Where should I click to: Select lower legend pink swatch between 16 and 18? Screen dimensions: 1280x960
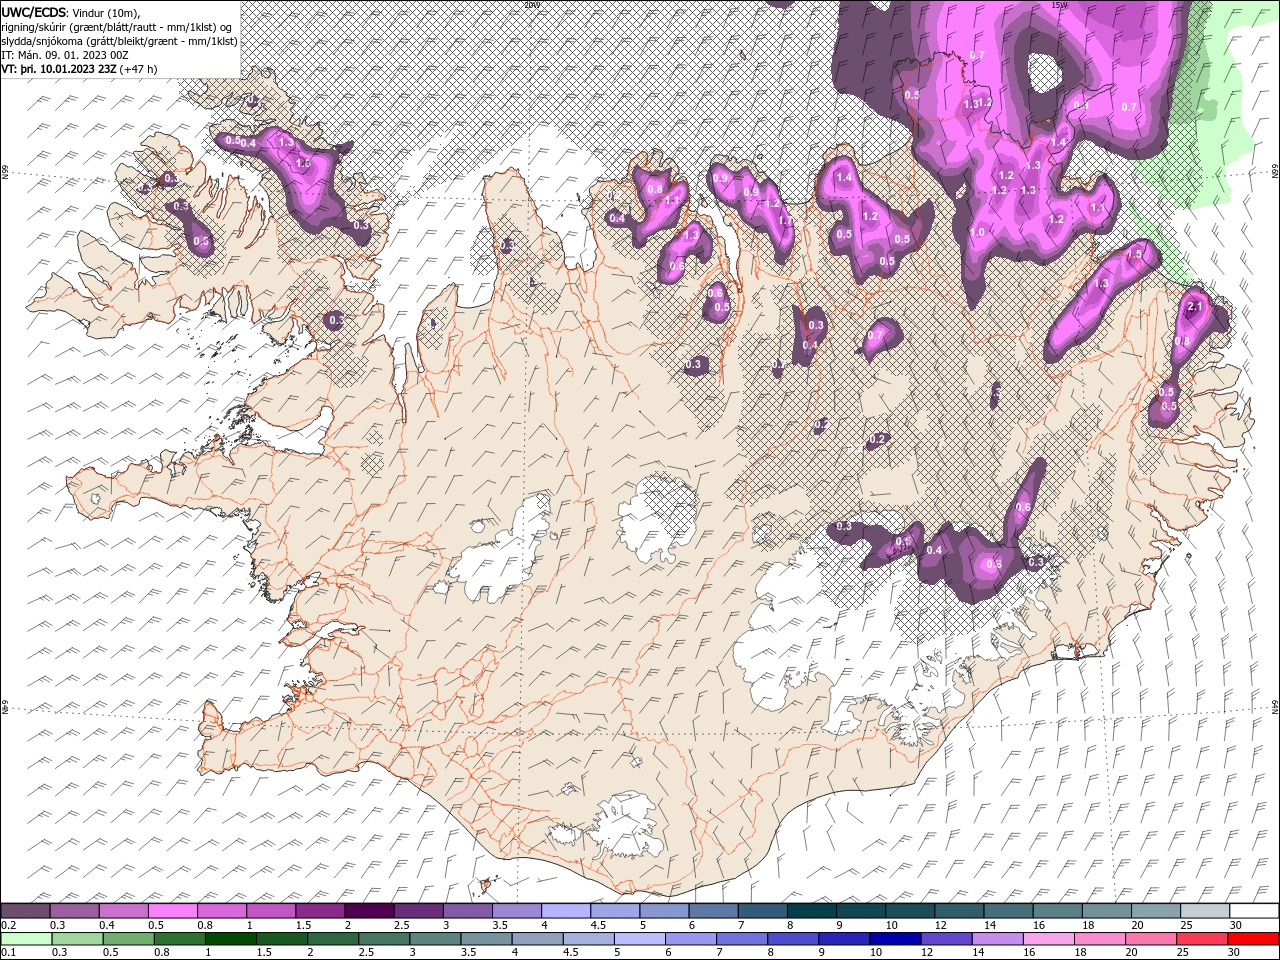click(1048, 939)
